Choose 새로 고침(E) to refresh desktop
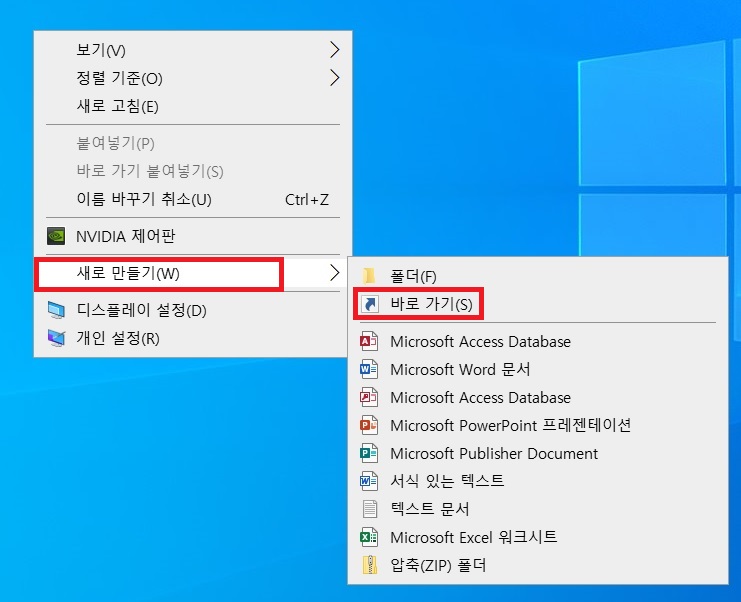Screen dimensions: 741x602 click(193, 106)
